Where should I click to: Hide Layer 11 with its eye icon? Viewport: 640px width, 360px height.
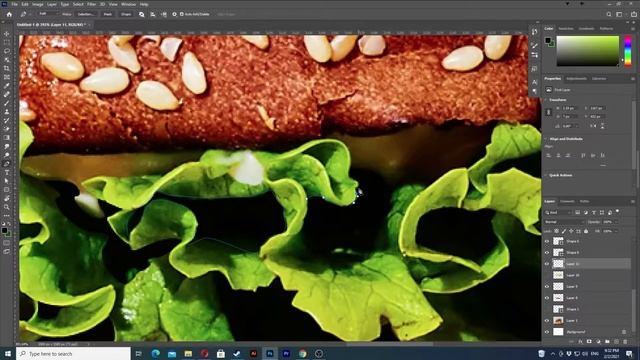coord(547,264)
